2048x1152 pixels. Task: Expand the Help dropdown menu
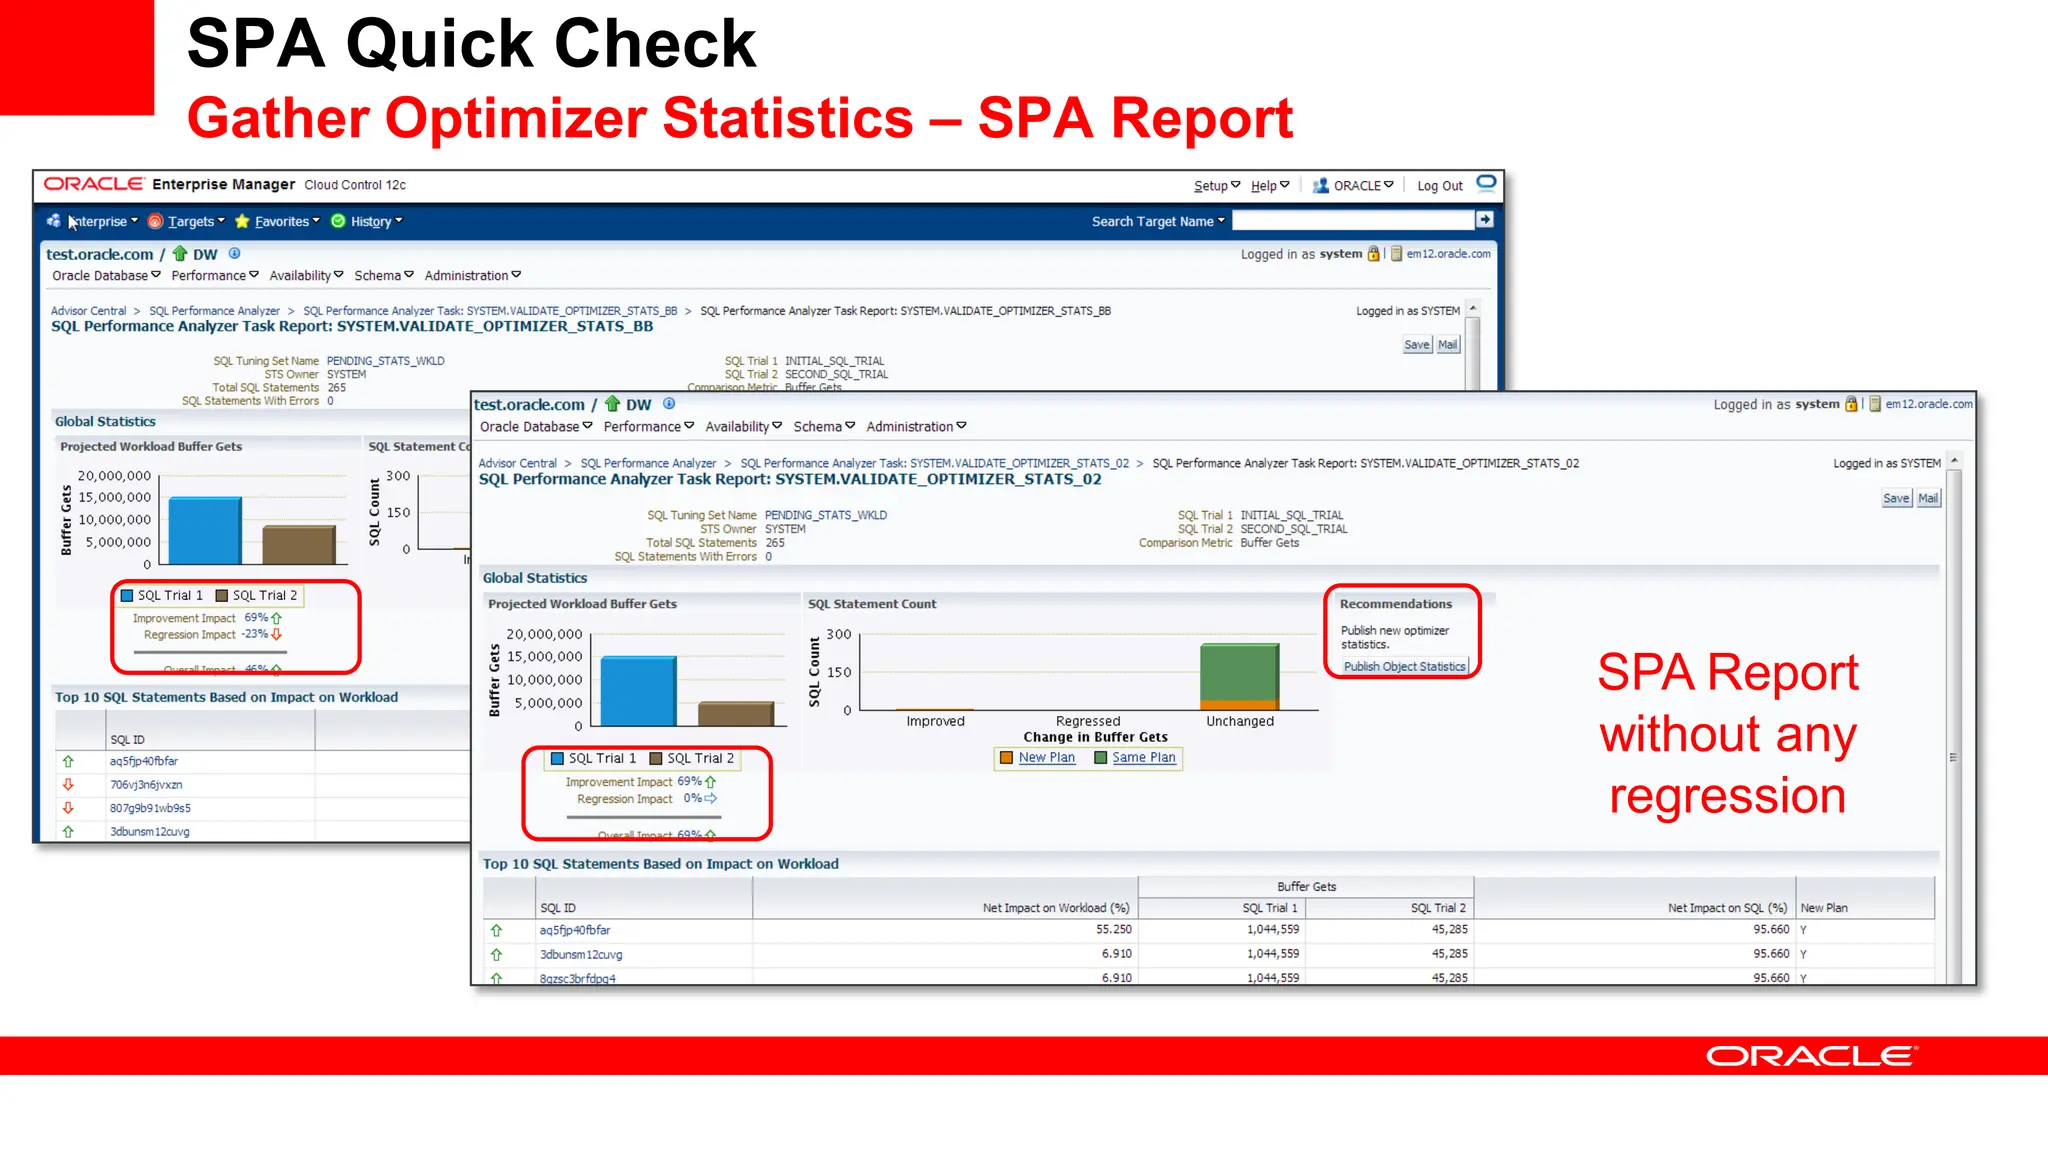(x=1269, y=186)
